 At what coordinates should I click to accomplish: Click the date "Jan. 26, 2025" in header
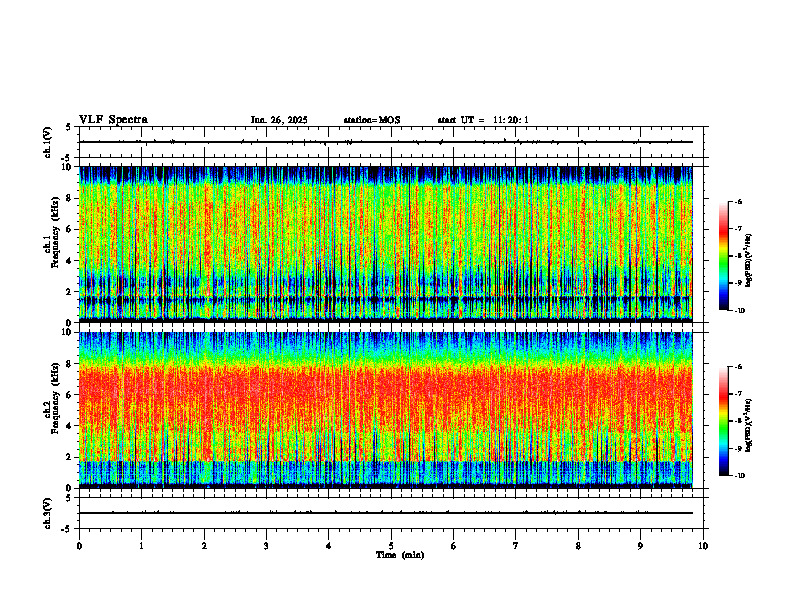(279, 120)
